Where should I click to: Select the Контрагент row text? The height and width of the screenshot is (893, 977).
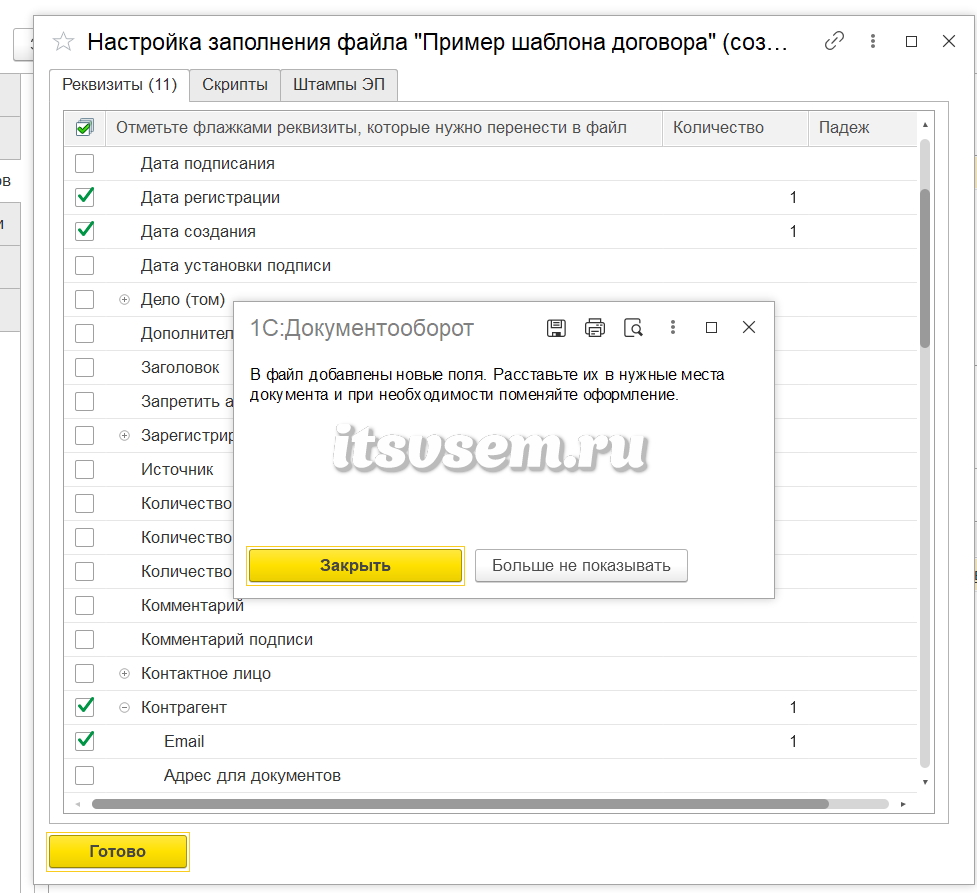[x=184, y=708]
